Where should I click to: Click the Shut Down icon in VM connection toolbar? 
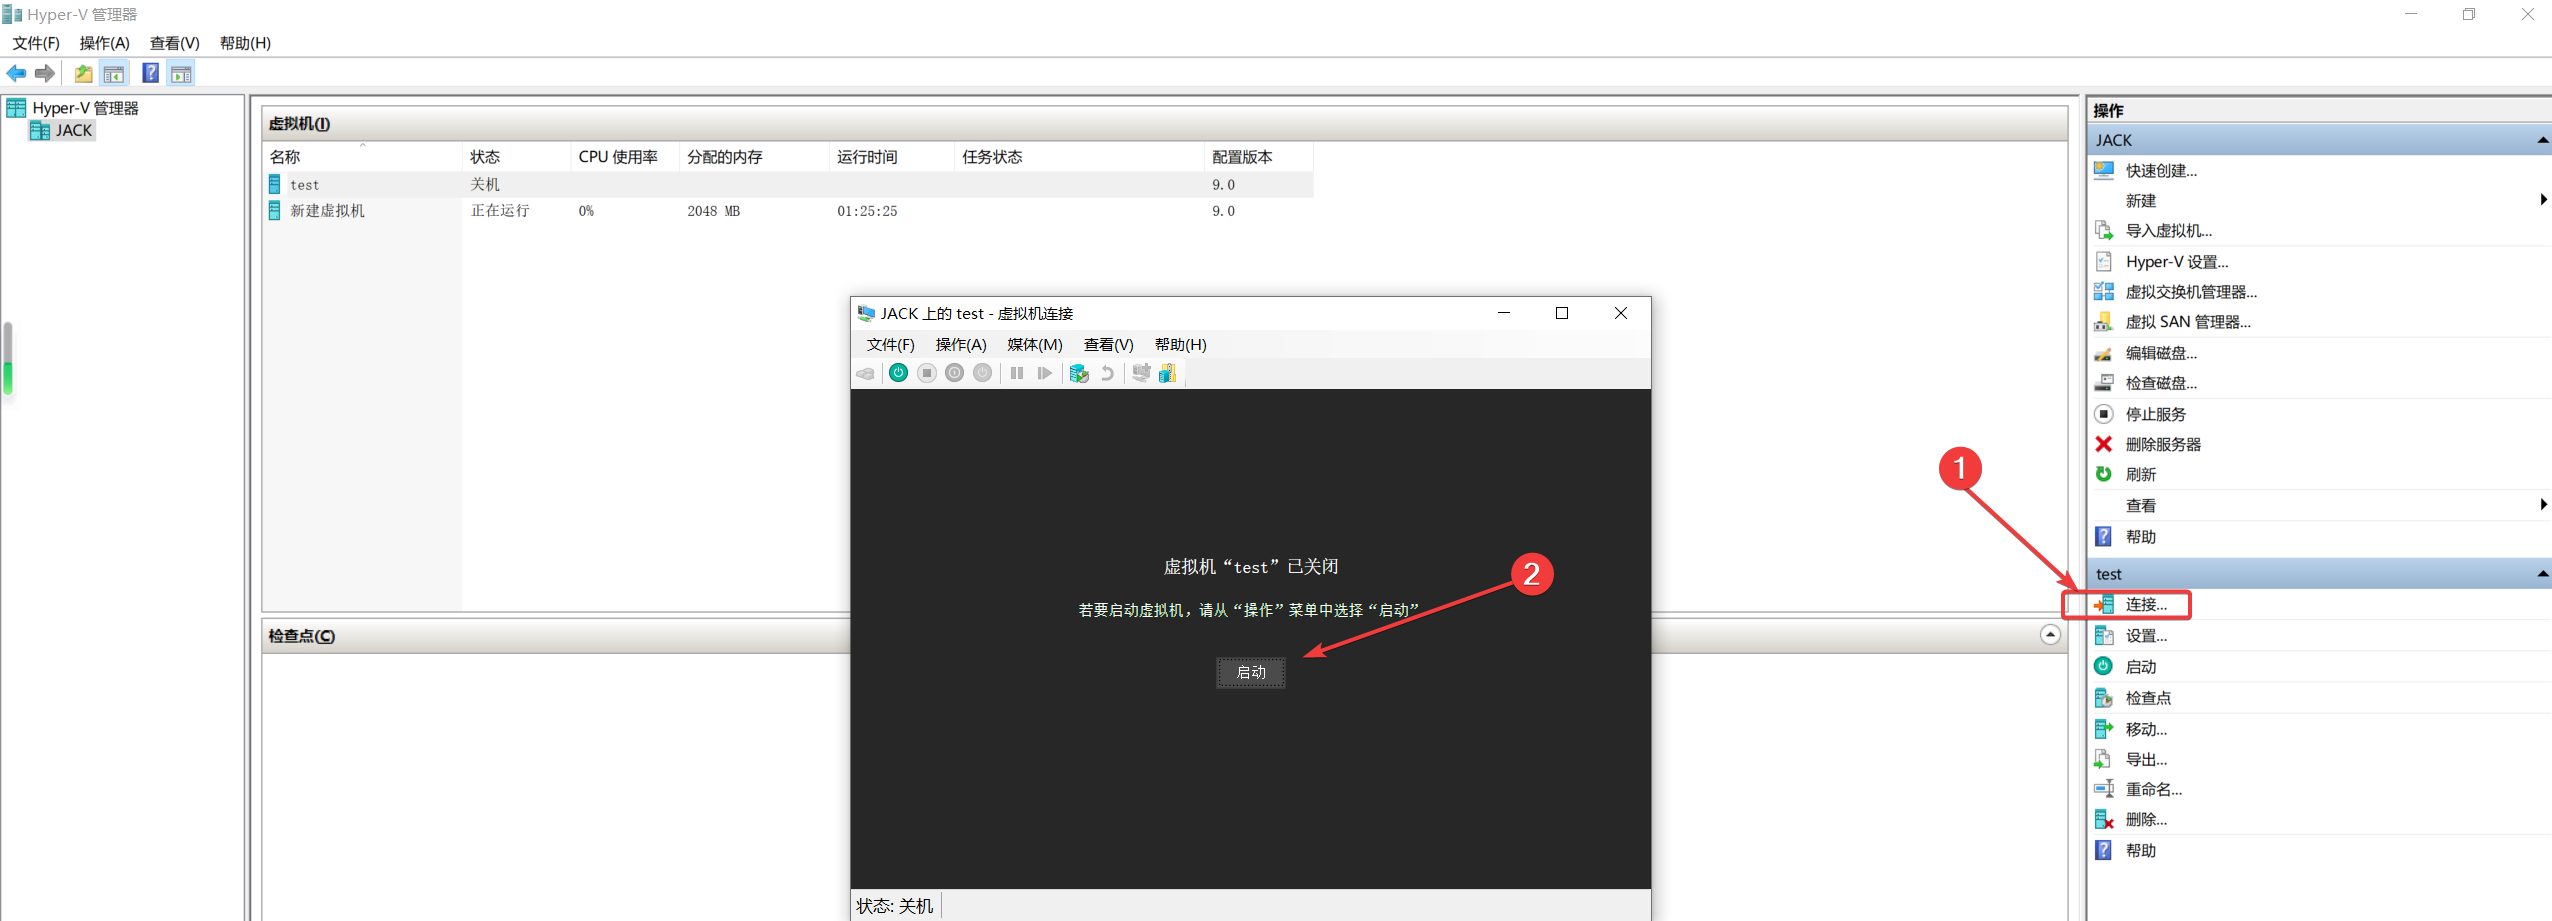click(x=955, y=373)
